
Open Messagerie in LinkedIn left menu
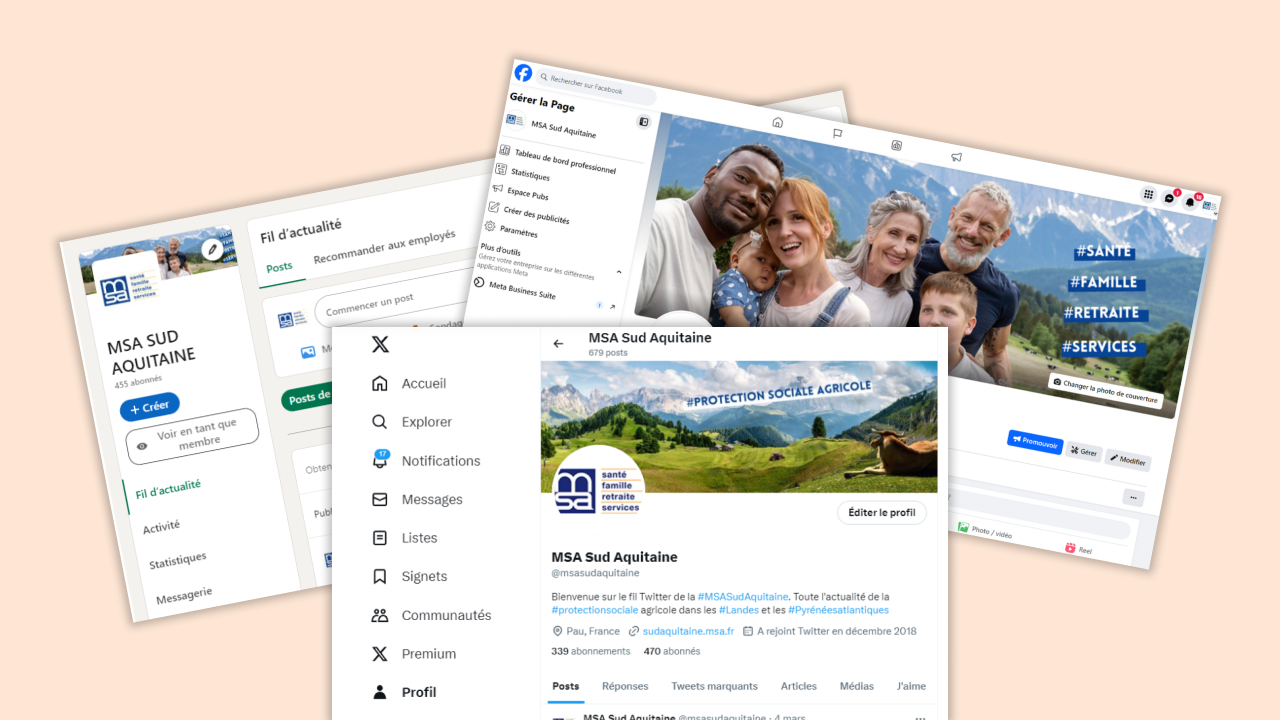[184, 595]
